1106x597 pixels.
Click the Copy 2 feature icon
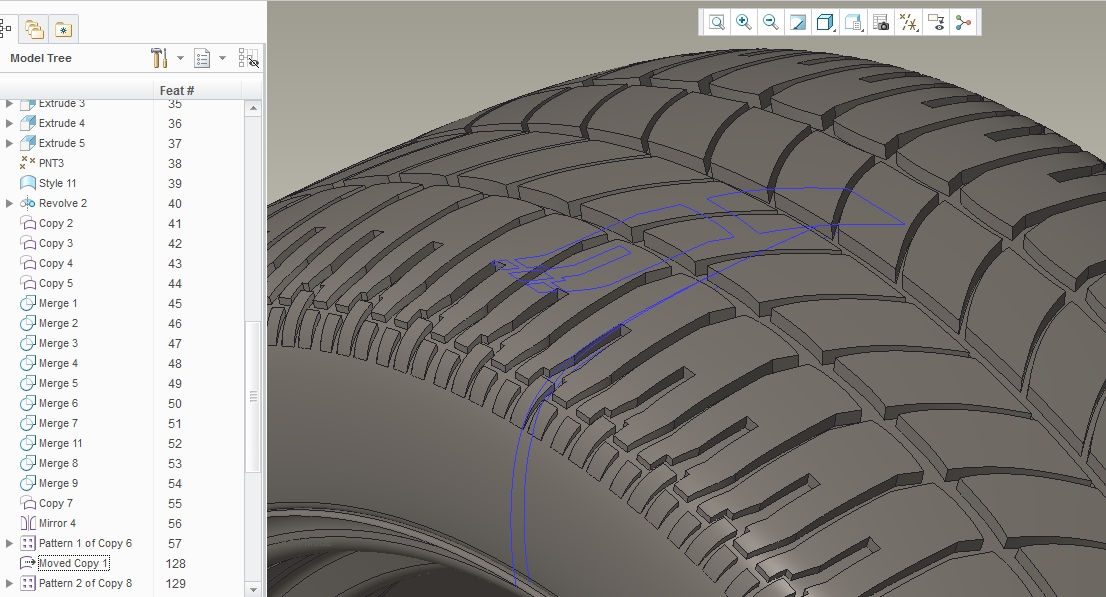pyautogui.click(x=28, y=223)
